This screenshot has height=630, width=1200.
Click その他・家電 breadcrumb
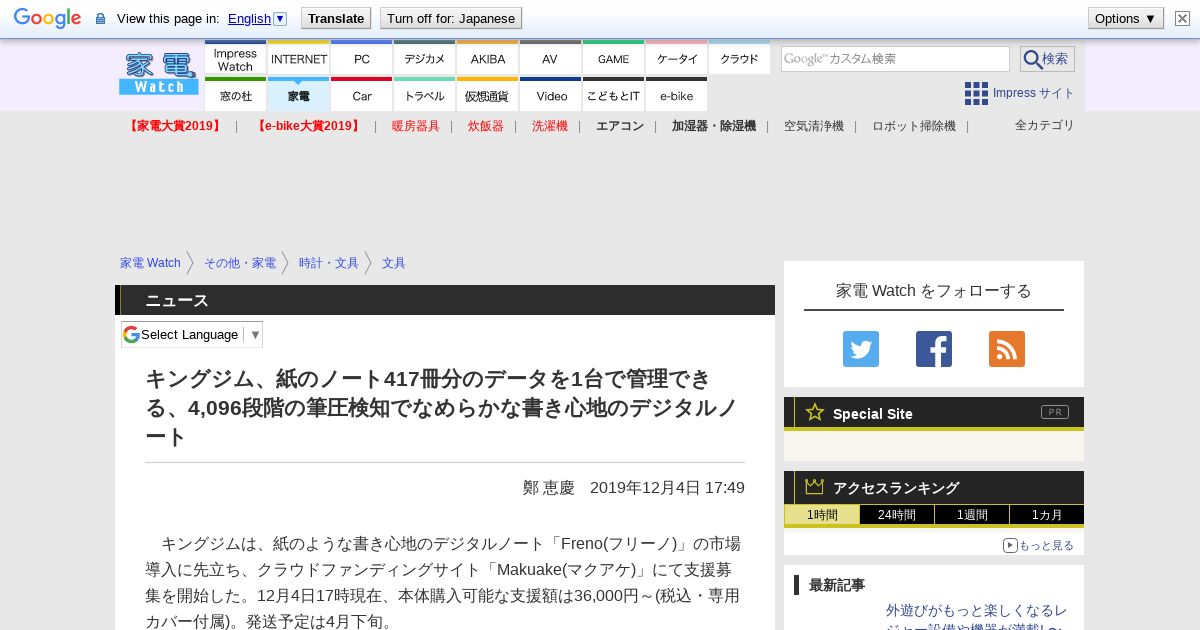click(x=240, y=263)
